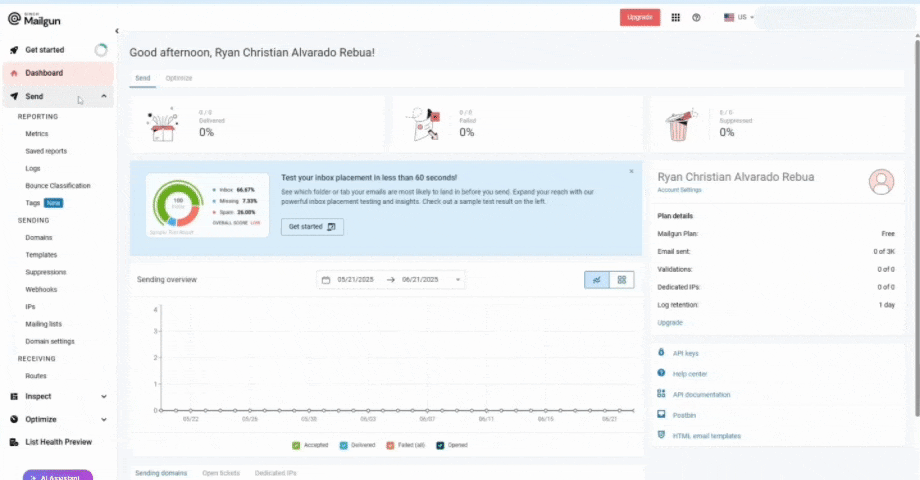Click the red Upgrade button
The width and height of the screenshot is (920, 480).
[640, 18]
